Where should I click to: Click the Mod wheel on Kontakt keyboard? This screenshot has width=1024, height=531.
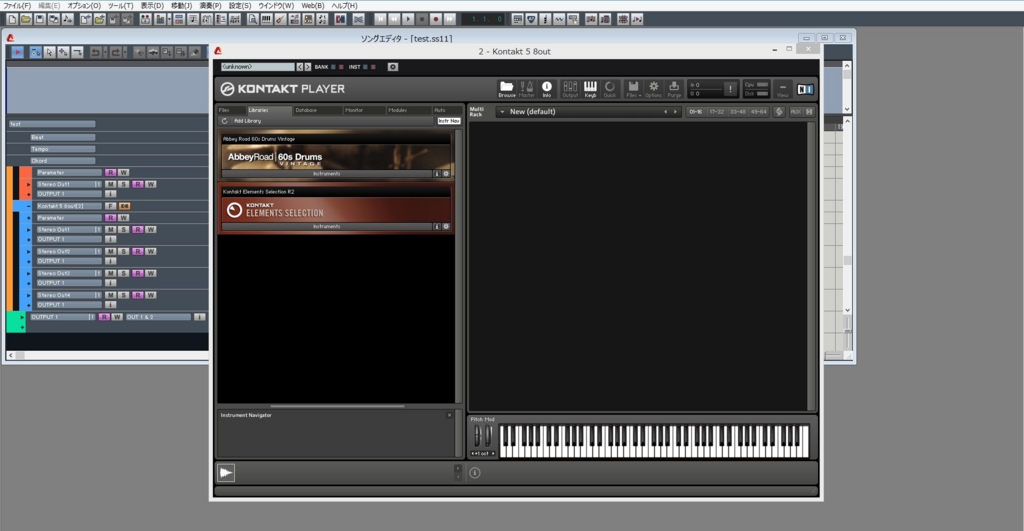(488, 436)
